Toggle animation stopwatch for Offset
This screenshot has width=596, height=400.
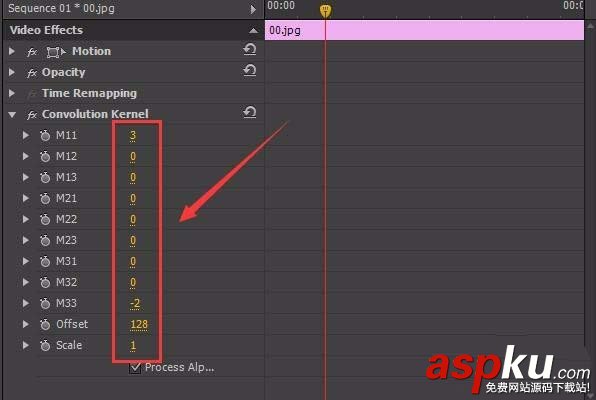45,324
